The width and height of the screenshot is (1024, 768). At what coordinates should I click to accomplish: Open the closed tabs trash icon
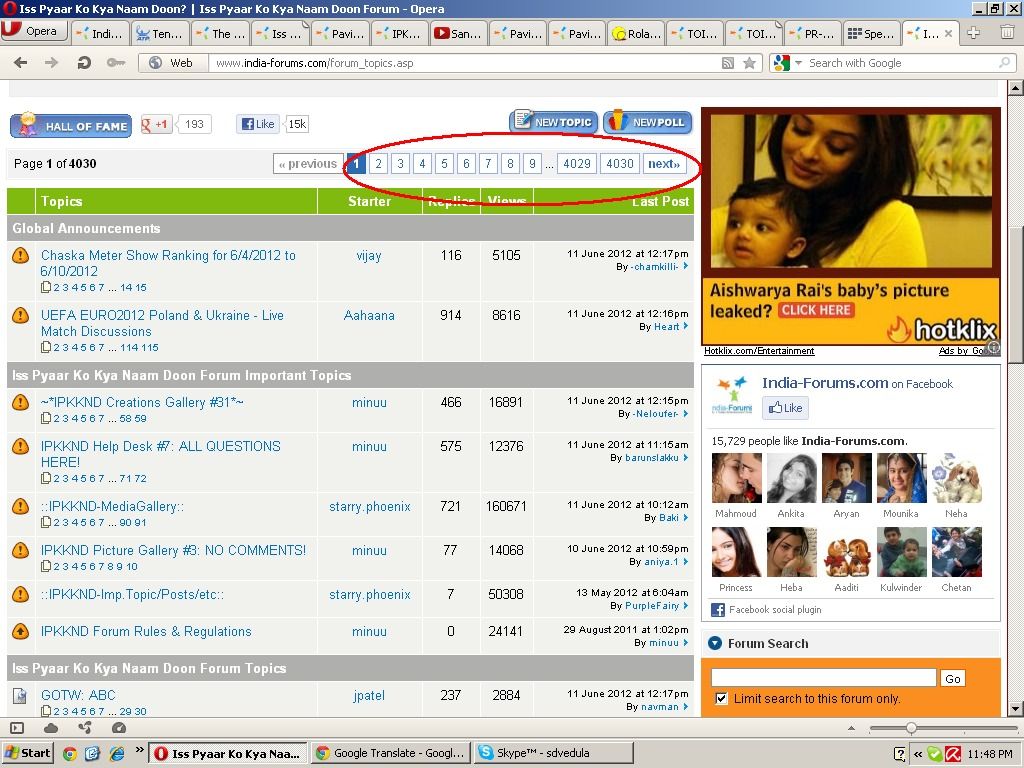point(1008,31)
